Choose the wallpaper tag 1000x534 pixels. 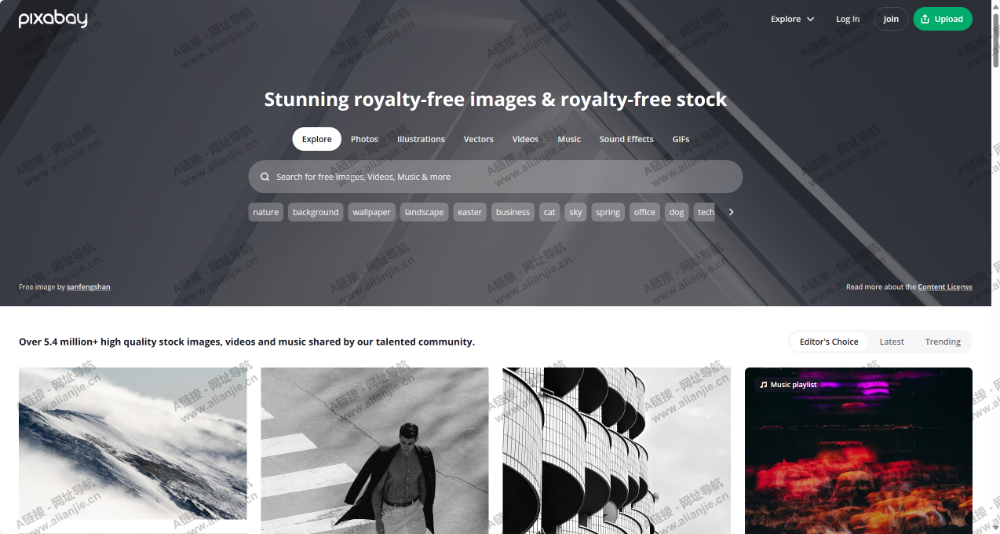click(371, 212)
